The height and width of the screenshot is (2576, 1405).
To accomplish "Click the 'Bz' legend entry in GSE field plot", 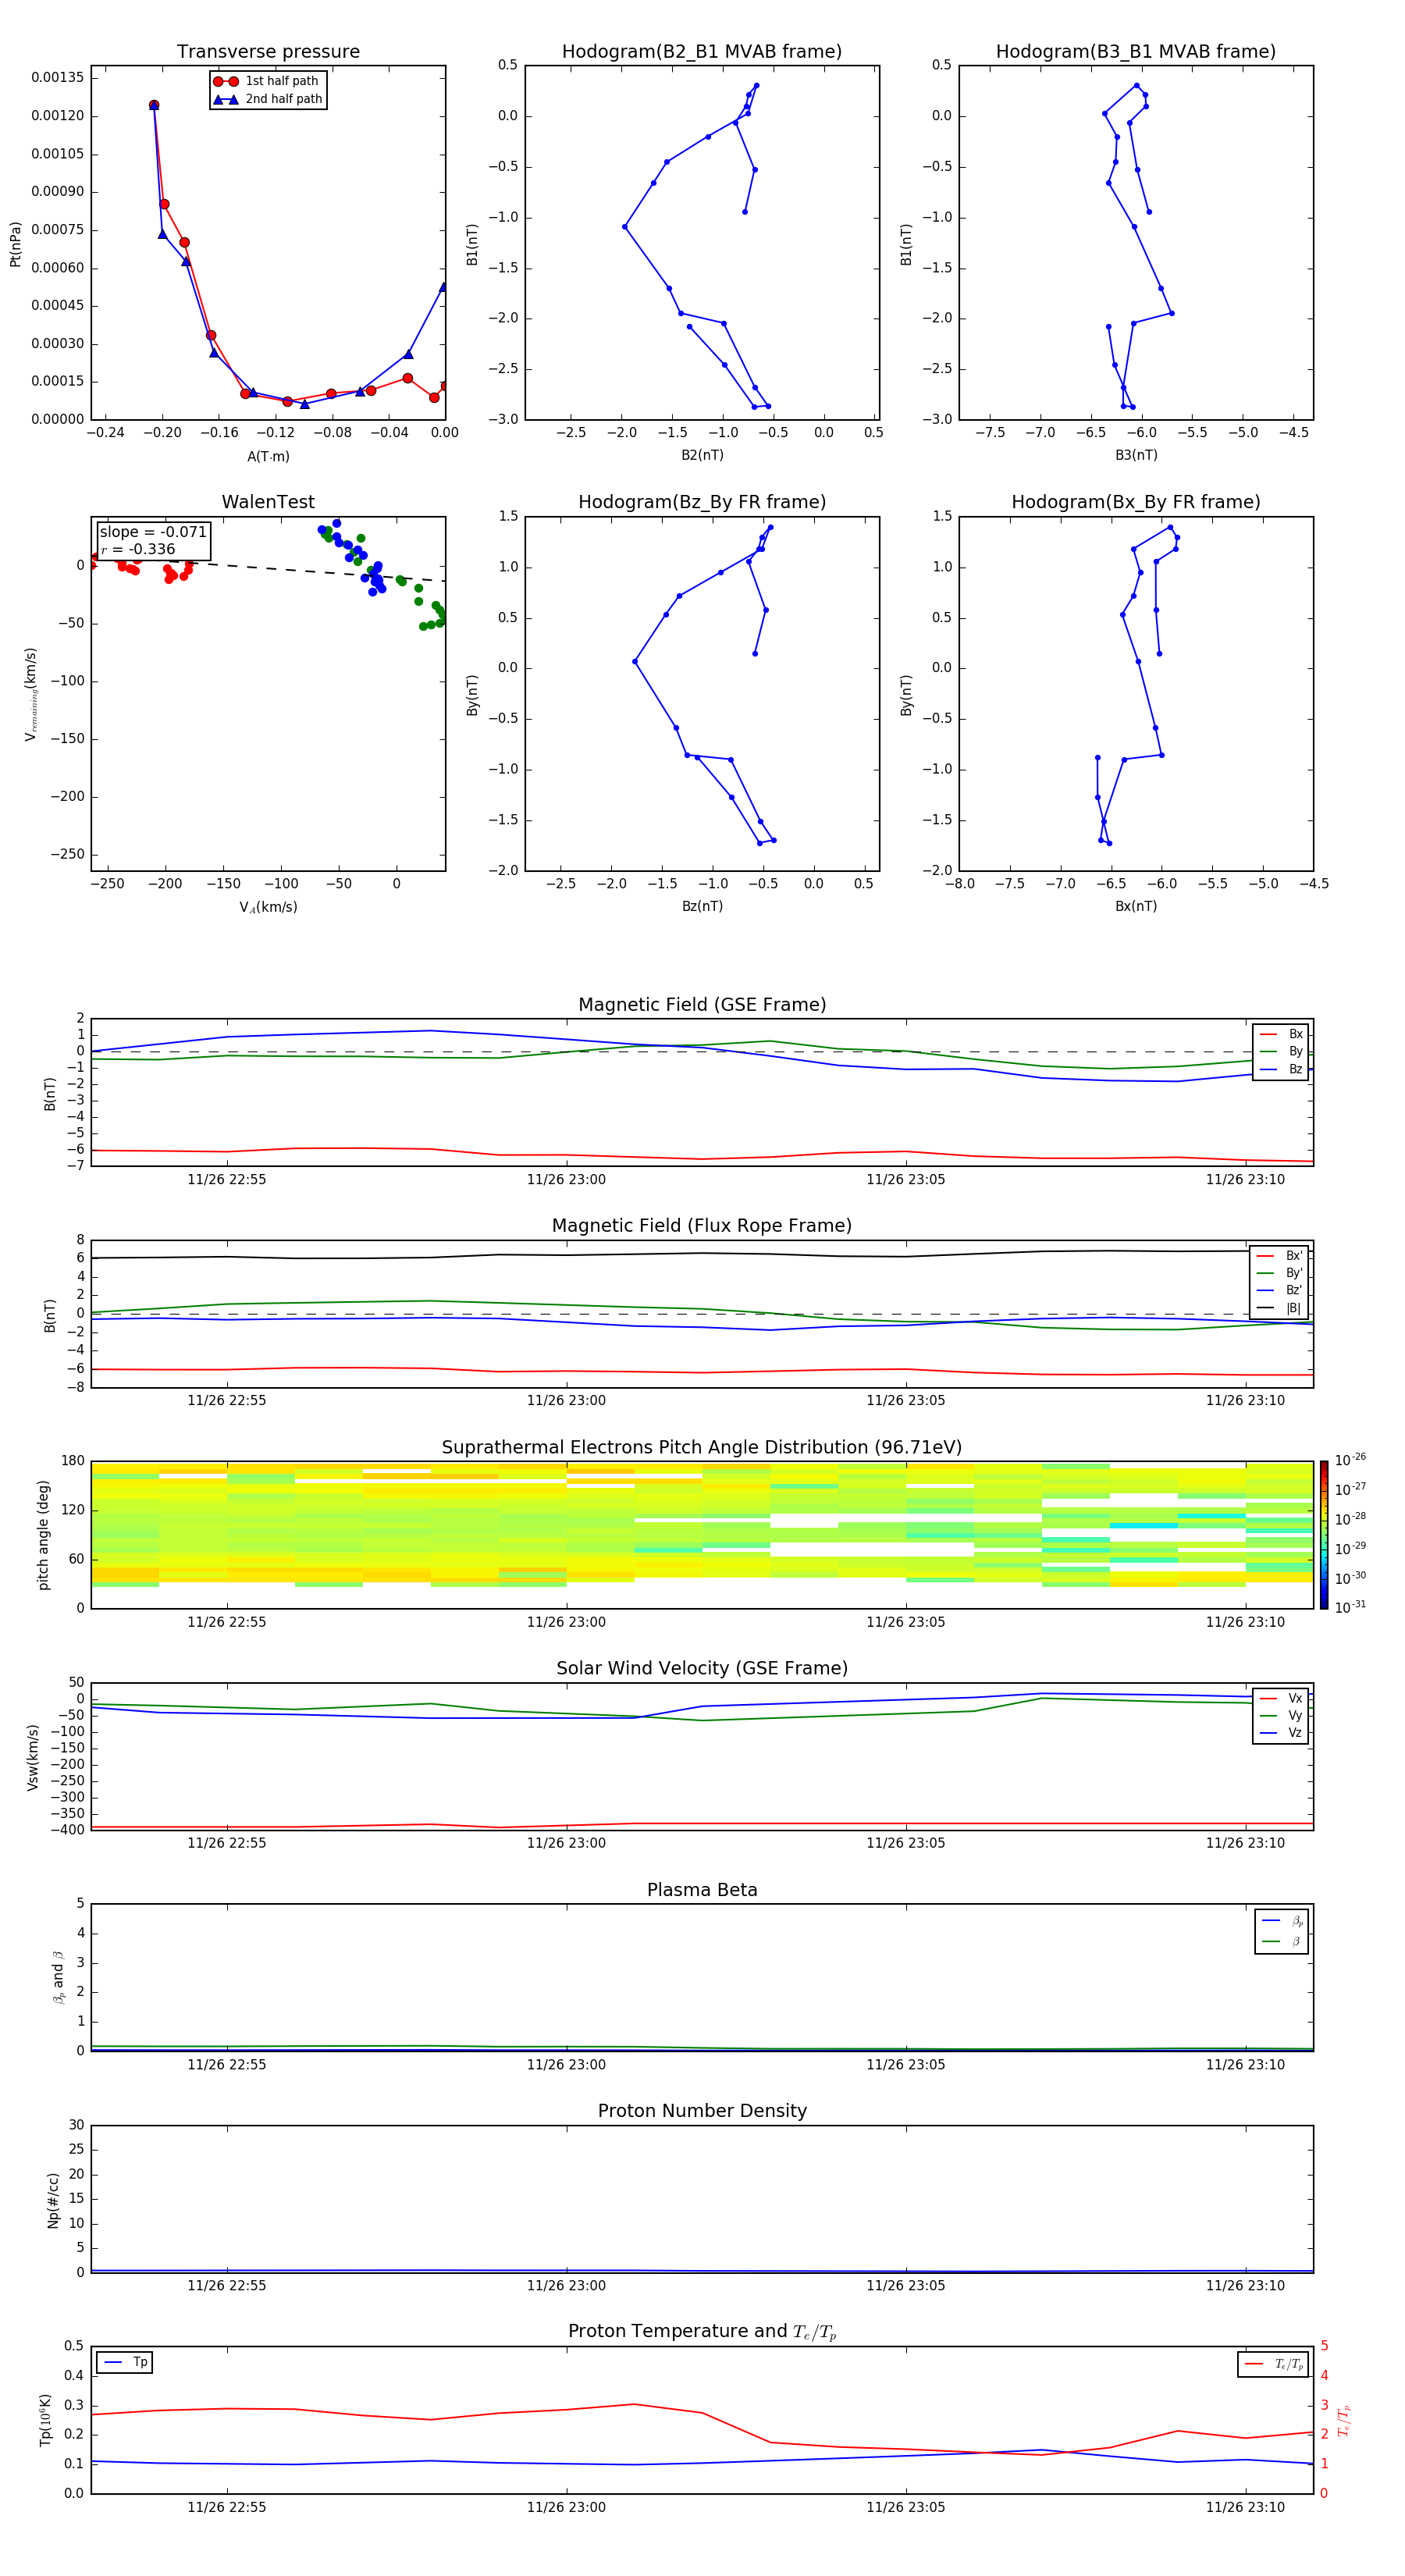I will point(1281,1069).
